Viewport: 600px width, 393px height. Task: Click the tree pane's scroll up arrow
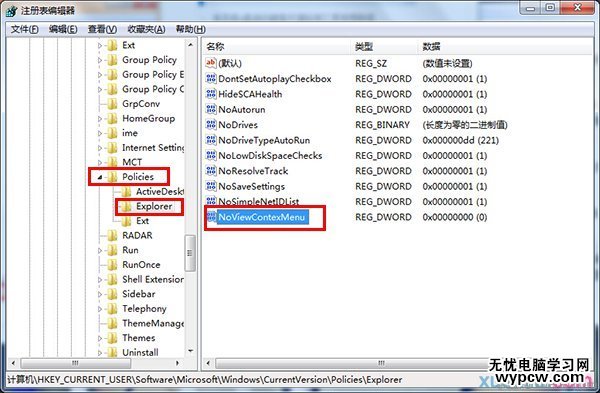(x=191, y=45)
